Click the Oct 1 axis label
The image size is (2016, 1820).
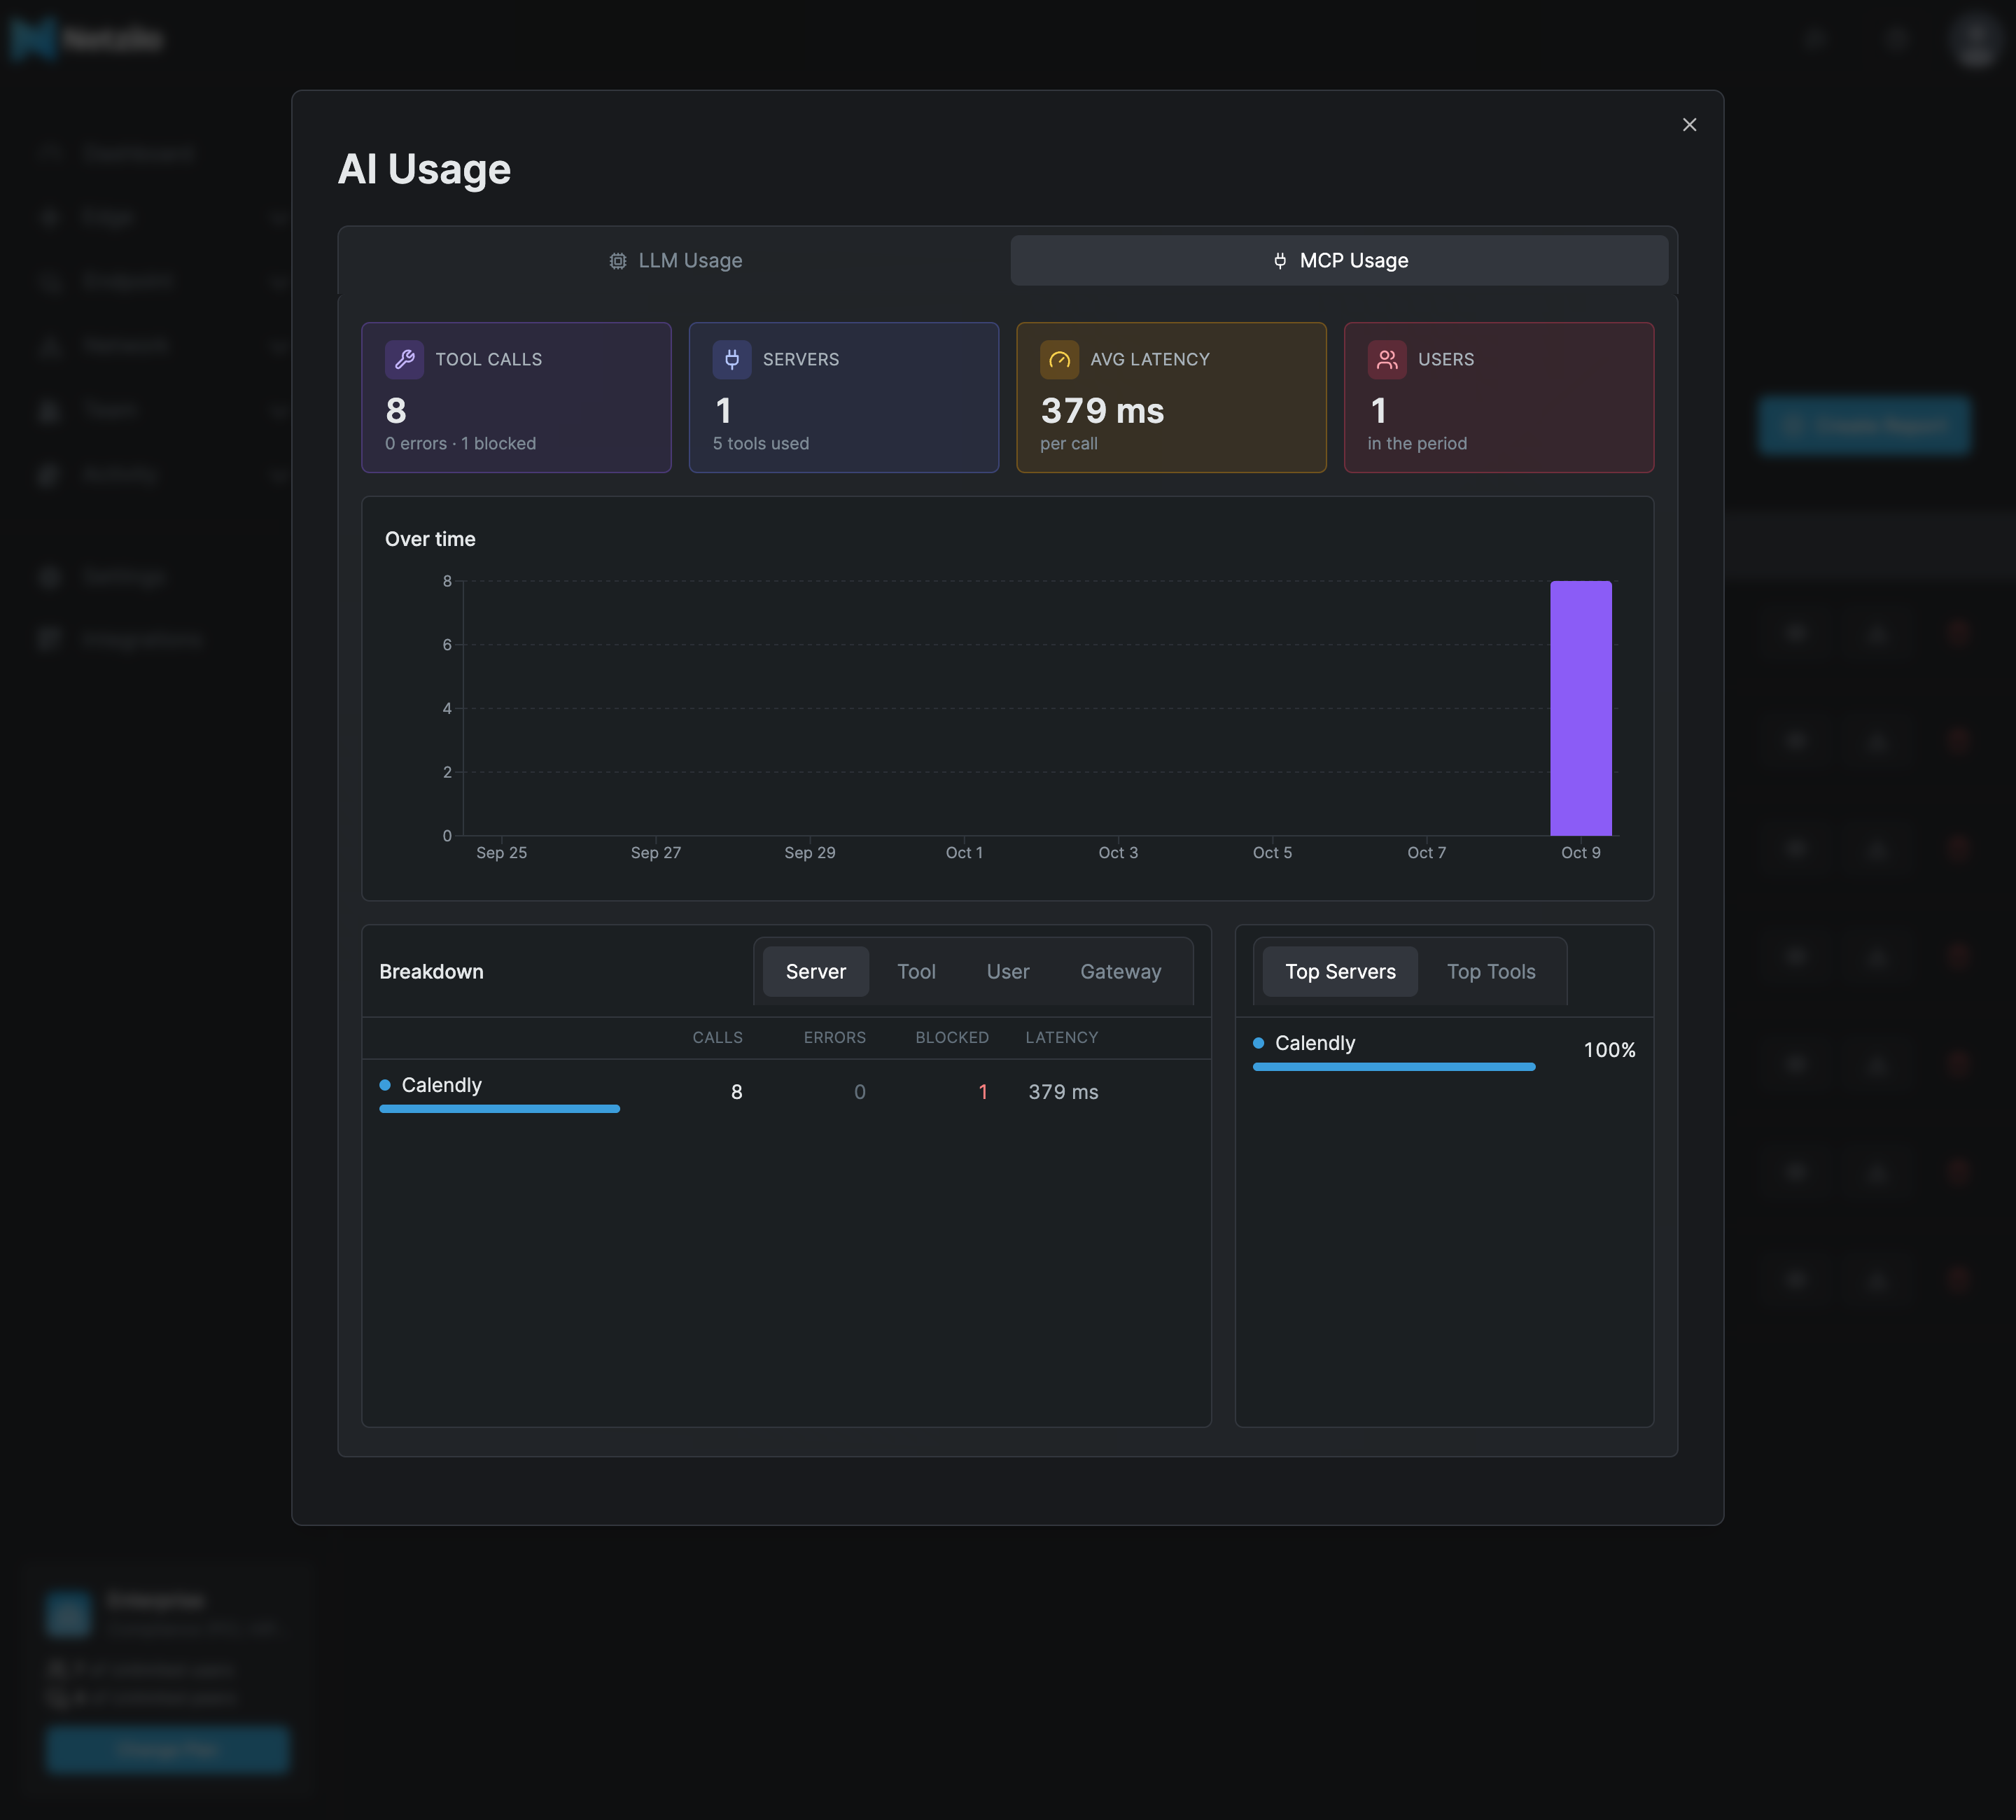[x=964, y=852]
